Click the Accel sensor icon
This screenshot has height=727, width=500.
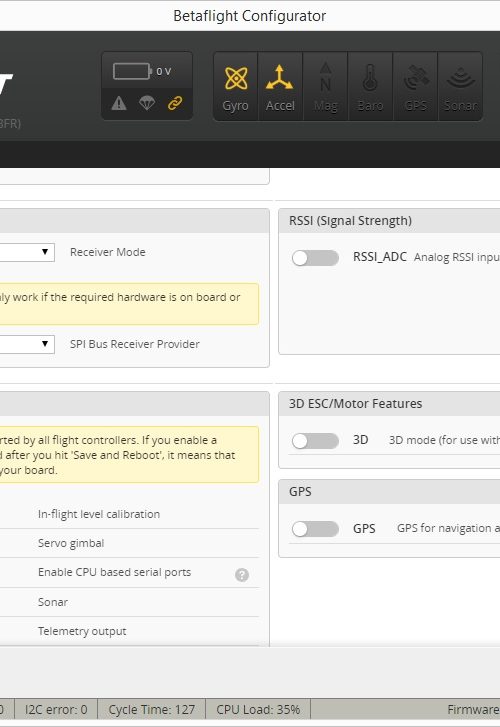pos(280,78)
